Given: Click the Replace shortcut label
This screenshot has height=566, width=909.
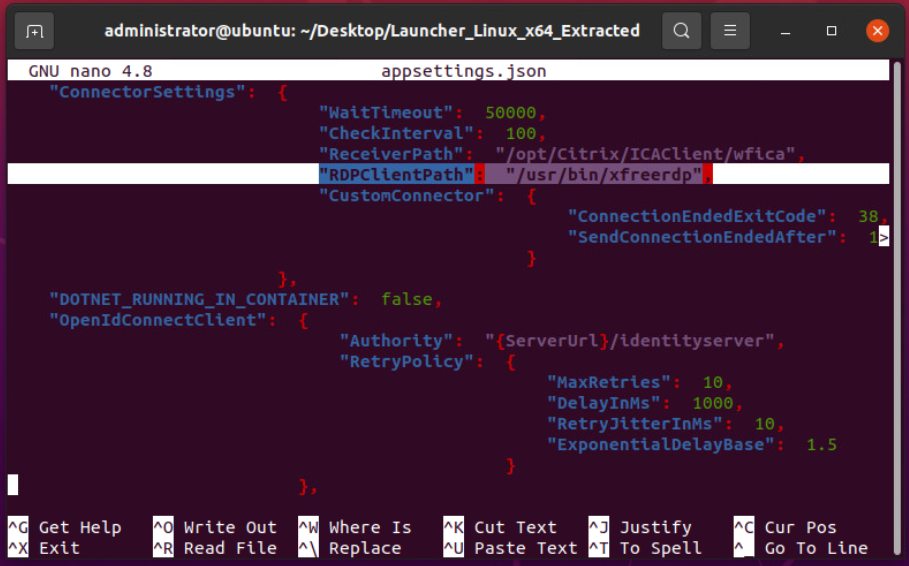Looking at the screenshot, I should (364, 548).
